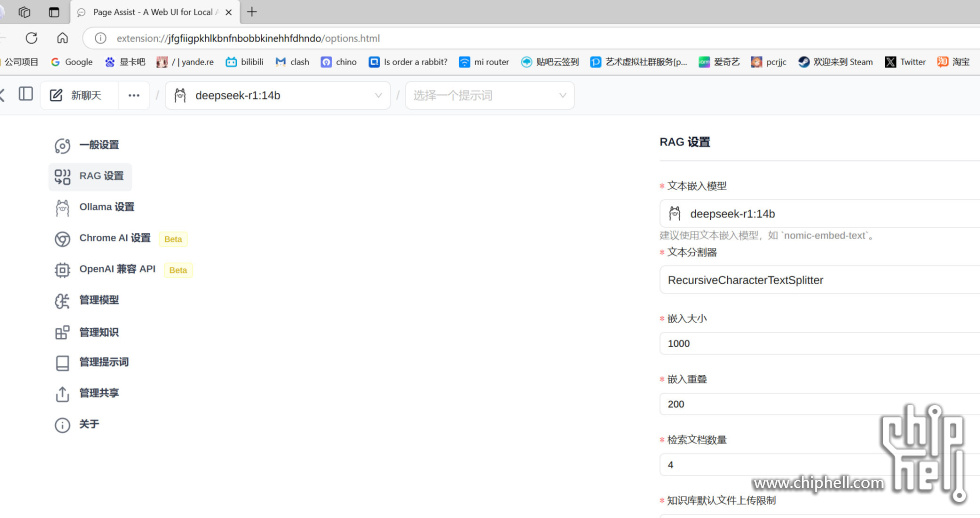Image resolution: width=980 pixels, height=518 pixels.
Task: Open Chrome AI 设置 Chrome icon
Action: coord(62,239)
